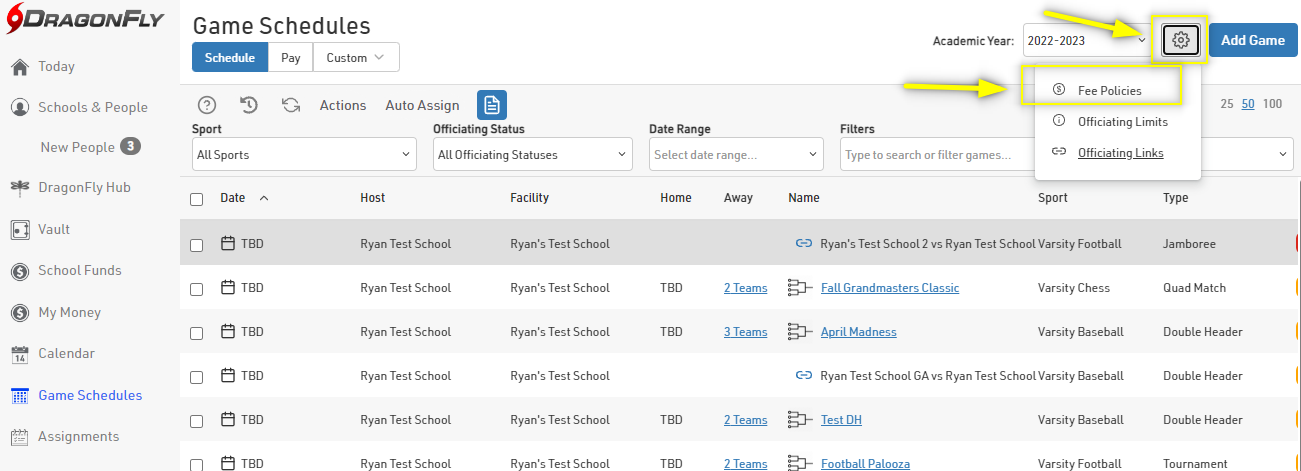Click the refresh schedule icon
1301x471 pixels.
(291, 105)
